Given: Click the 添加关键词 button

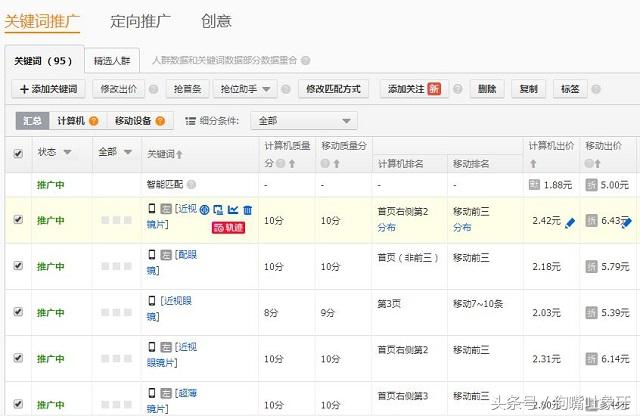Looking at the screenshot, I should coord(48,89).
